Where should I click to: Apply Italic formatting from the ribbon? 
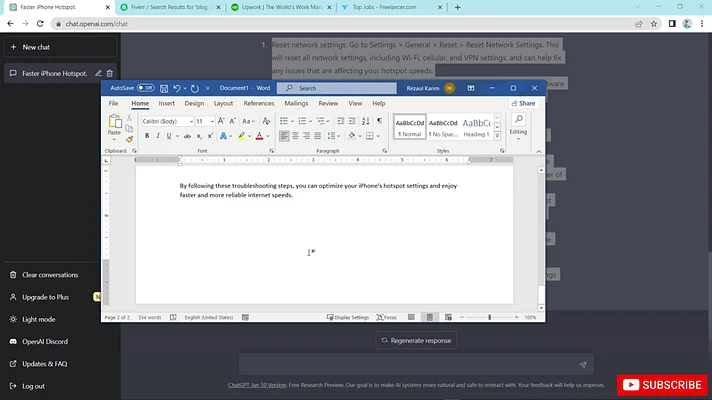(x=158, y=136)
